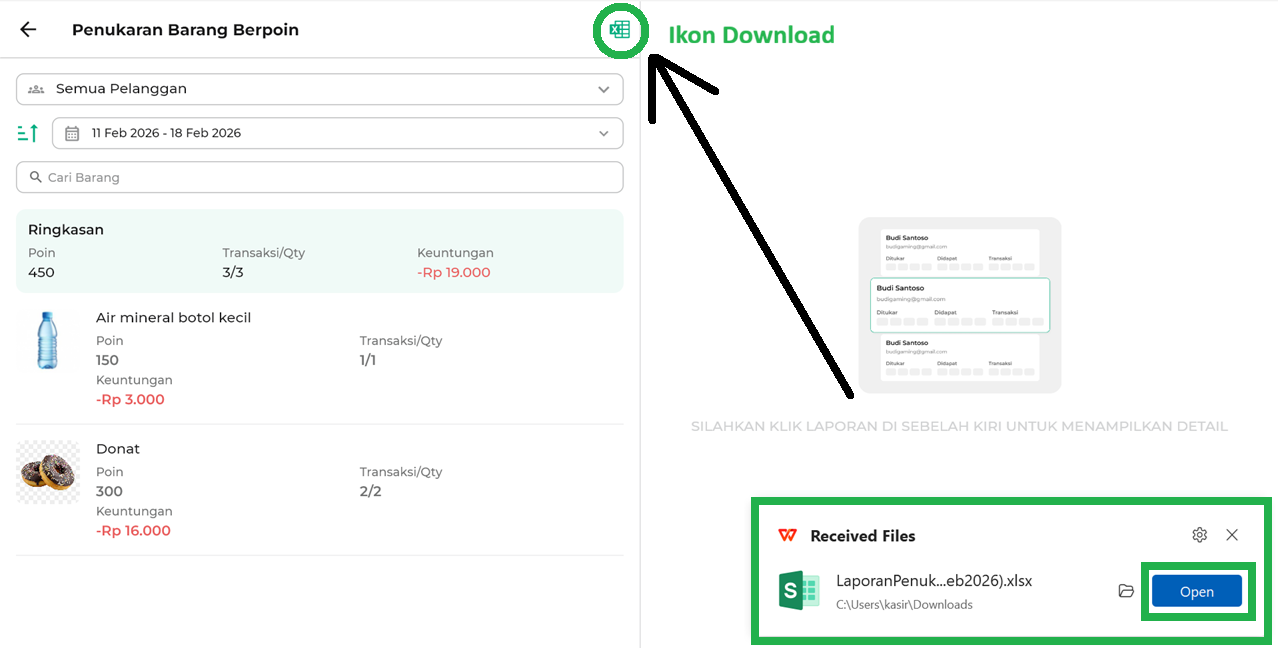This screenshot has width=1278, height=648.
Task: Open Received Files settings gear
Action: coord(1199,535)
